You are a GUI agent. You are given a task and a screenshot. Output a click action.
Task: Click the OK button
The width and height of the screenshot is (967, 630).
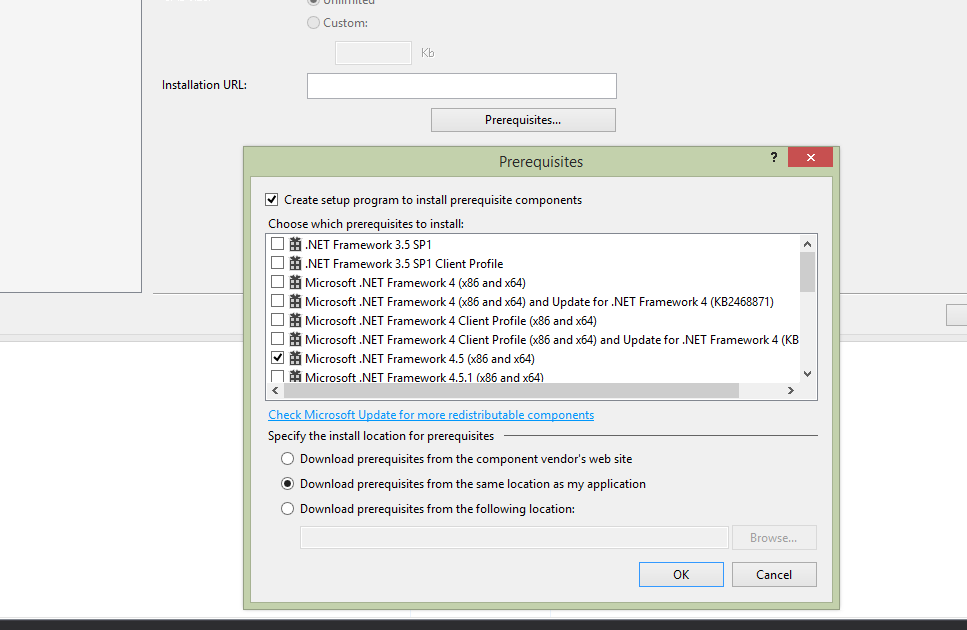point(681,574)
